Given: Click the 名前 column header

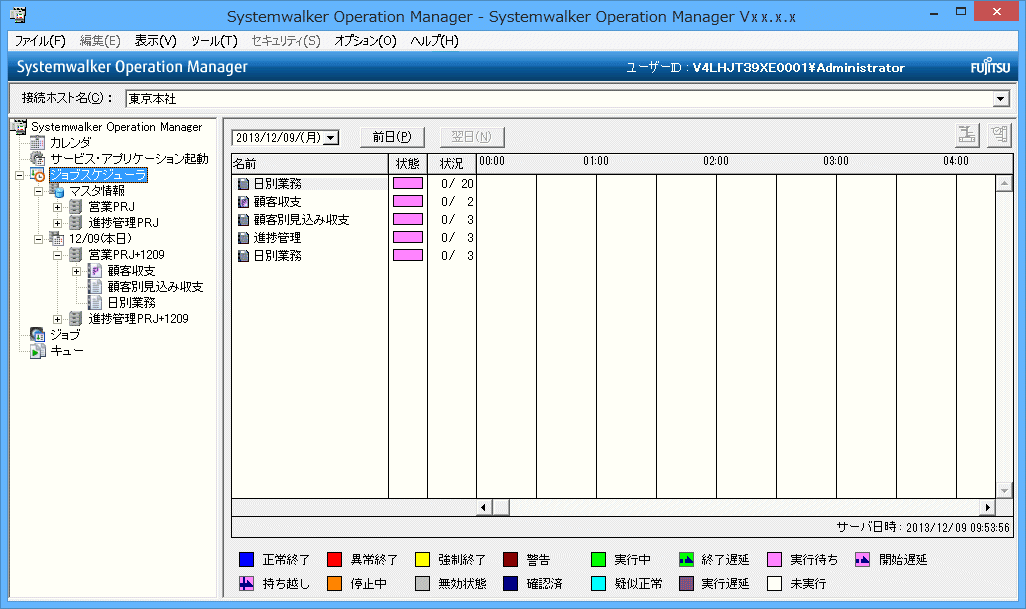Looking at the screenshot, I should (310, 164).
